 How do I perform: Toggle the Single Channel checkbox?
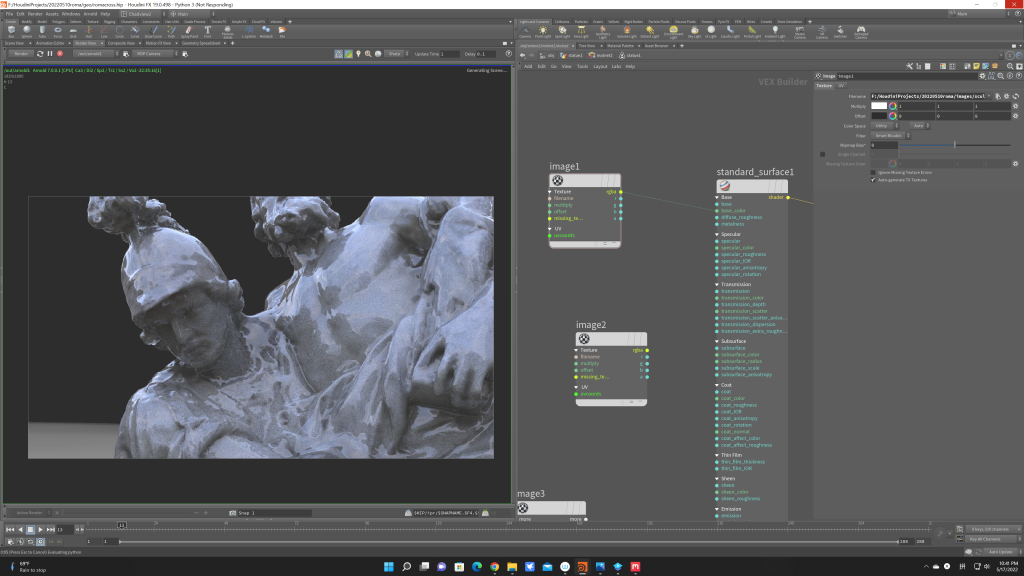pos(823,154)
